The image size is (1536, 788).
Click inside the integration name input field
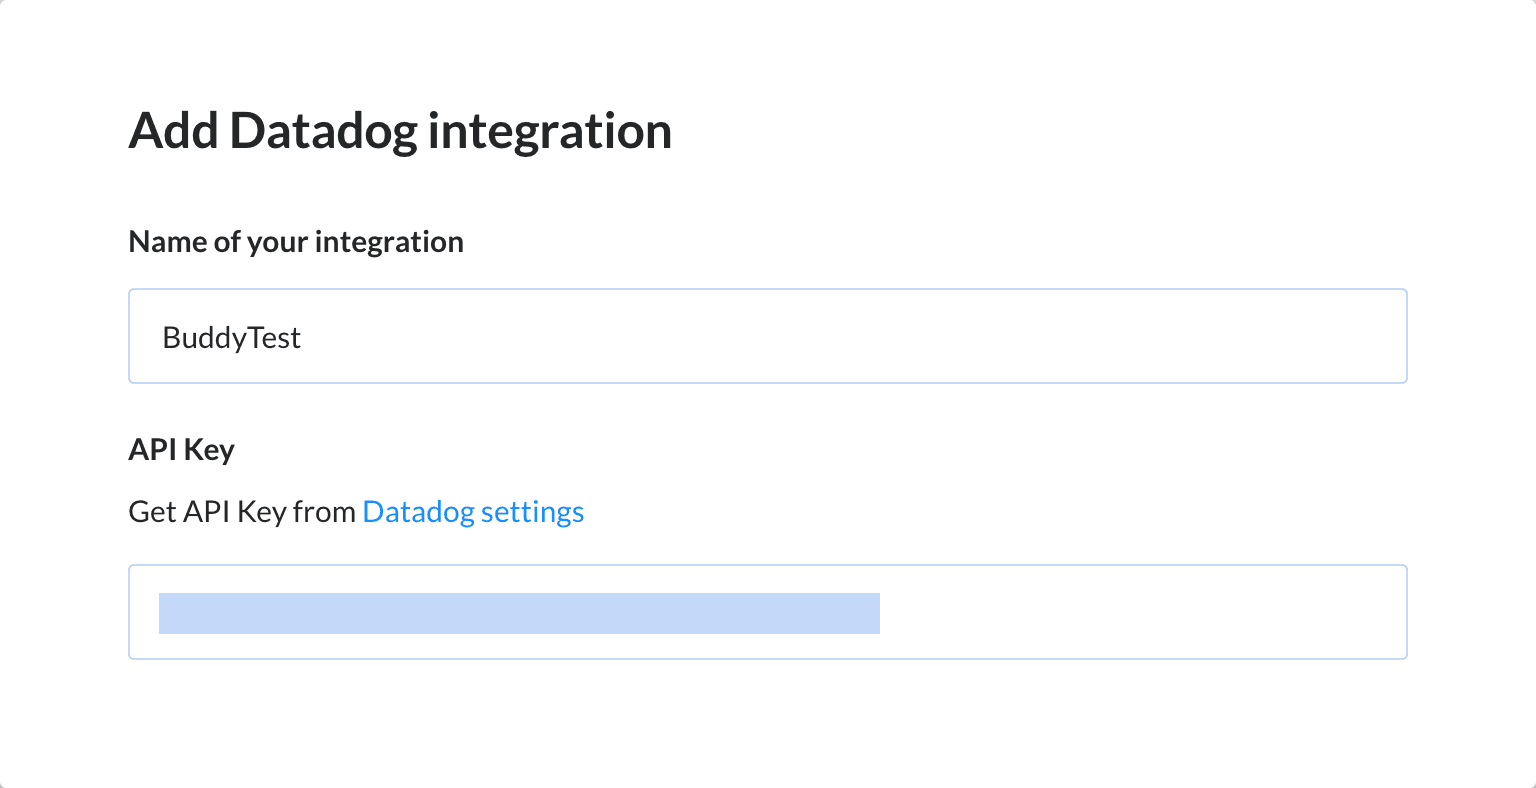click(700, 336)
